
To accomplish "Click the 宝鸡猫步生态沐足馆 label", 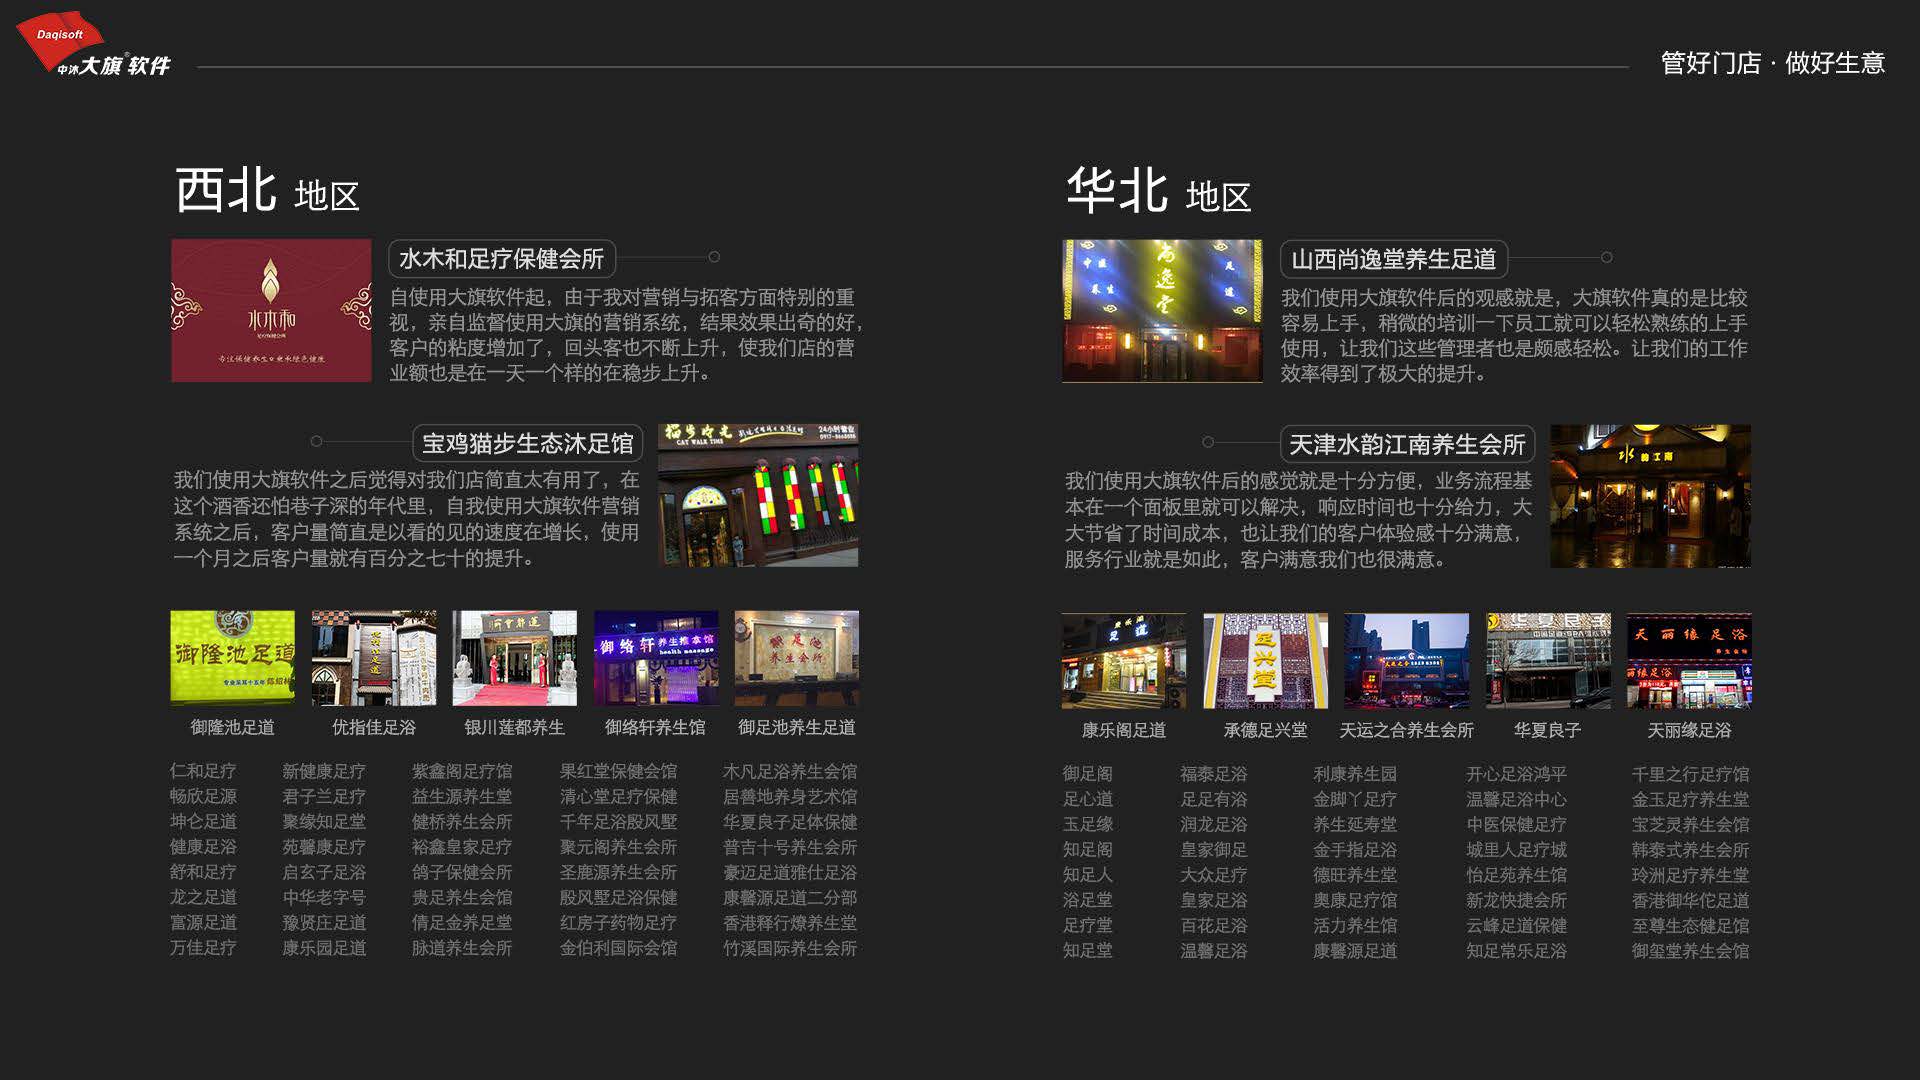I will point(527,443).
